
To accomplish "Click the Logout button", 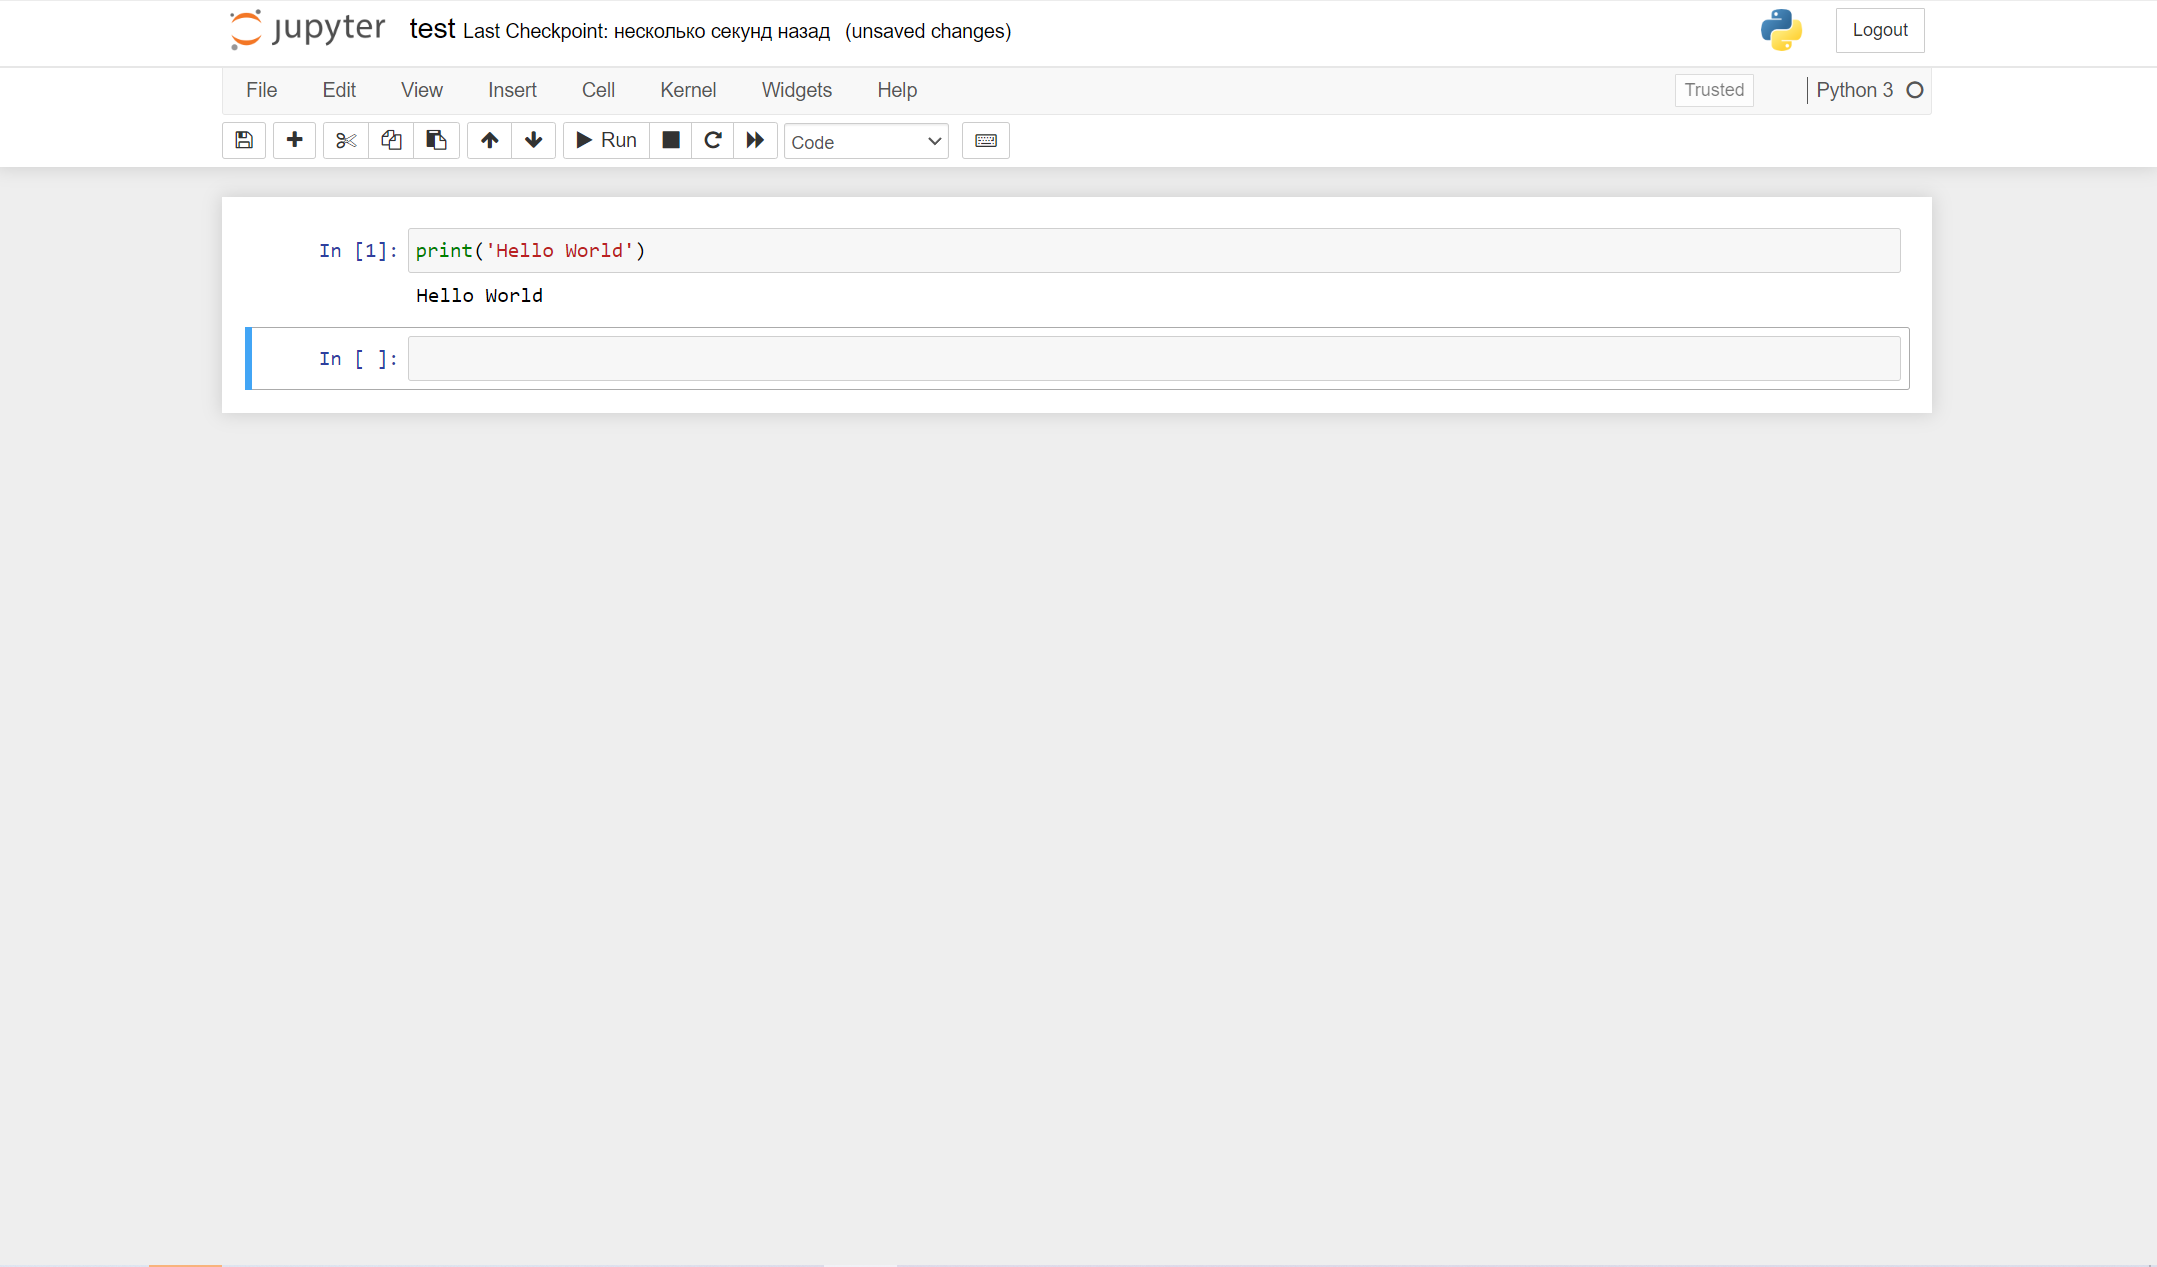I will [x=1879, y=30].
